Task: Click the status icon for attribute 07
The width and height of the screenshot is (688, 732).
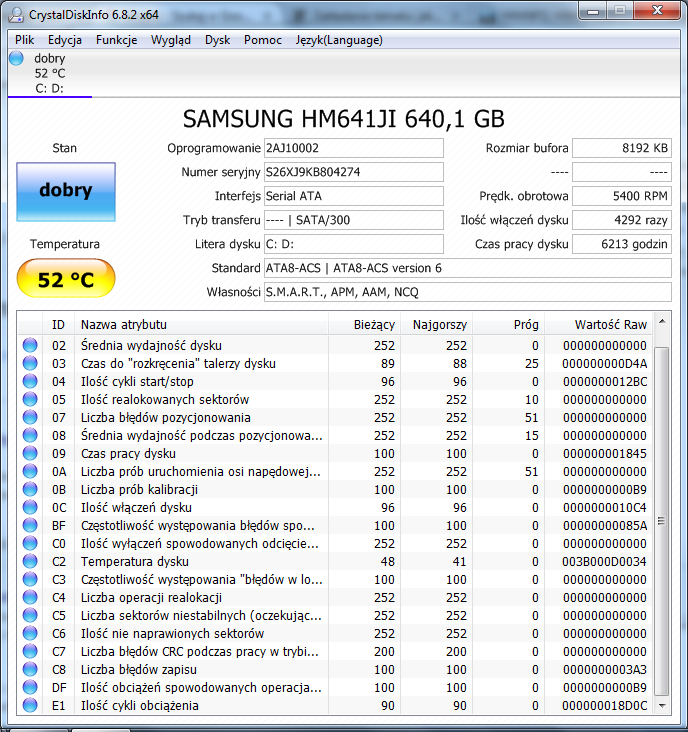Action: (x=30, y=417)
